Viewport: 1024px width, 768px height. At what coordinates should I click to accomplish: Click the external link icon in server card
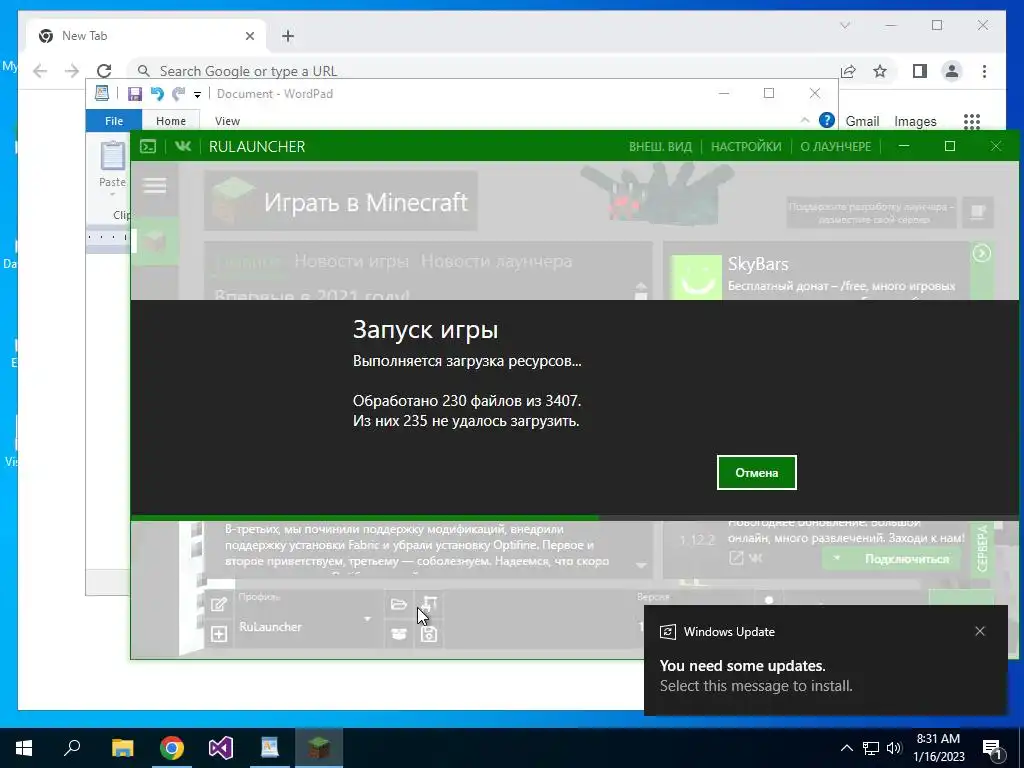coord(736,558)
